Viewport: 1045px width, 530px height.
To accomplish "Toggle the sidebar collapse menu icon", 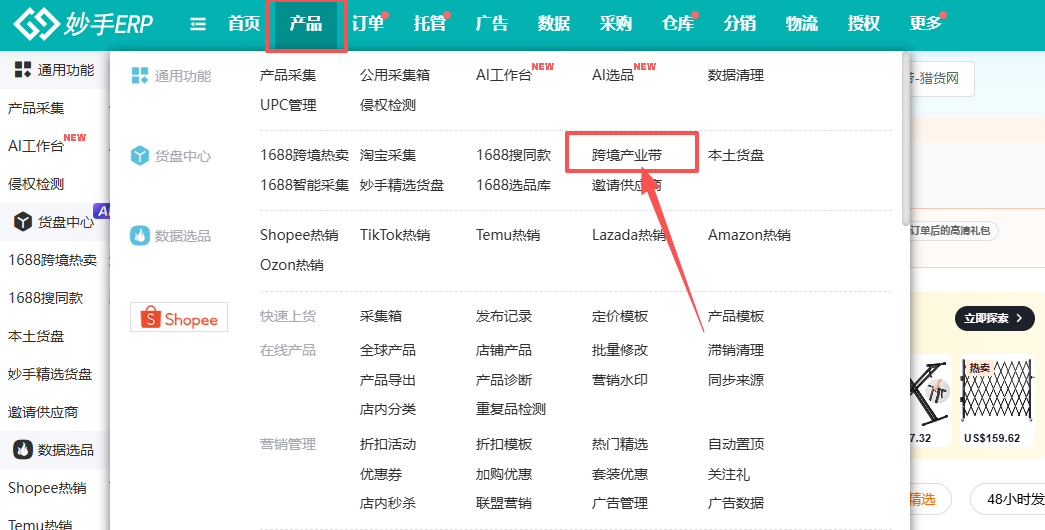I will pyautogui.click(x=198, y=24).
